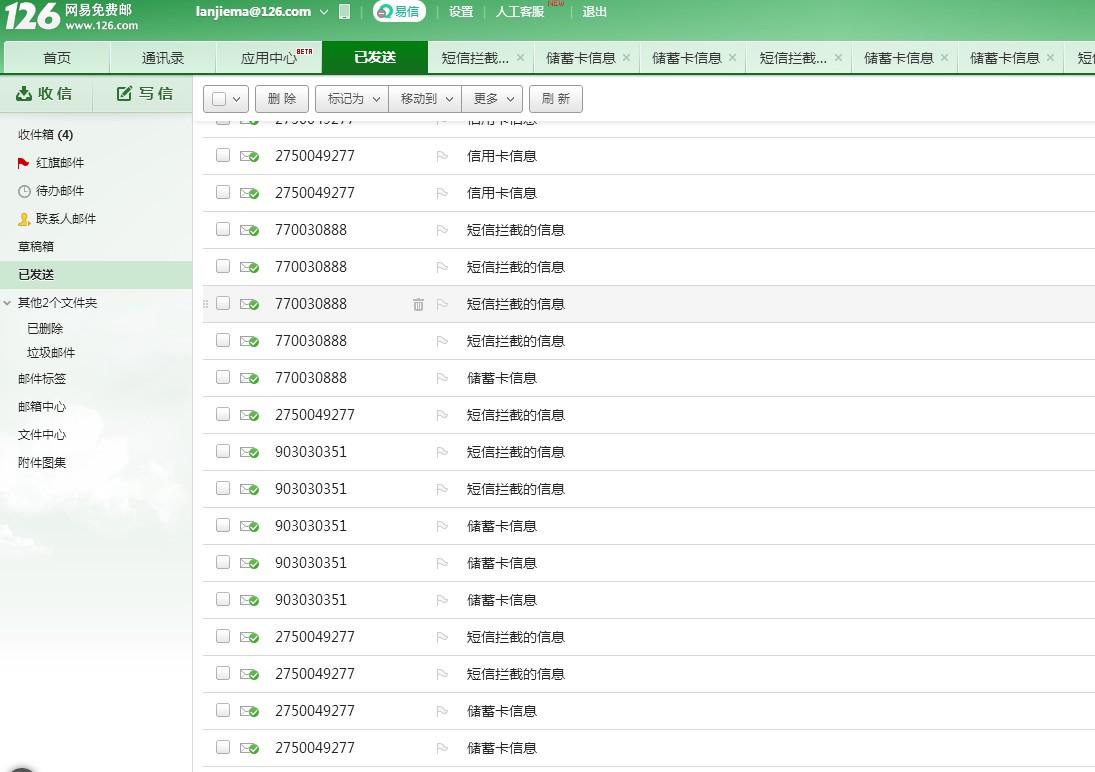Switch to the 首页 tab

(x=56, y=58)
